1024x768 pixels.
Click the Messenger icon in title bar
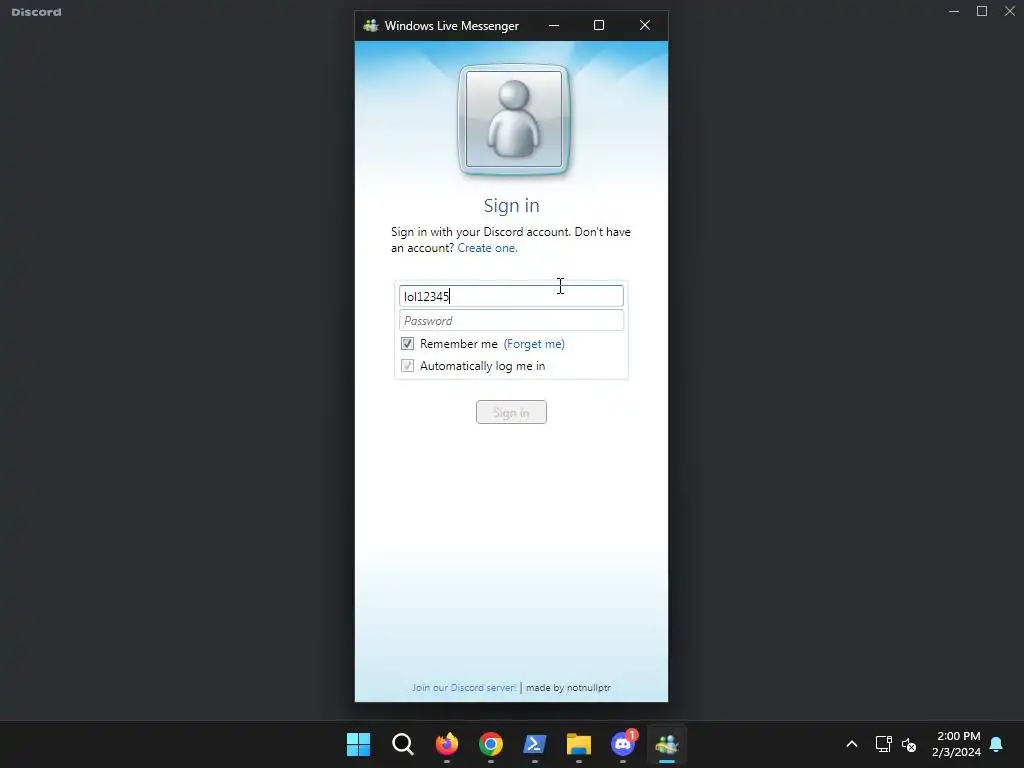371,25
